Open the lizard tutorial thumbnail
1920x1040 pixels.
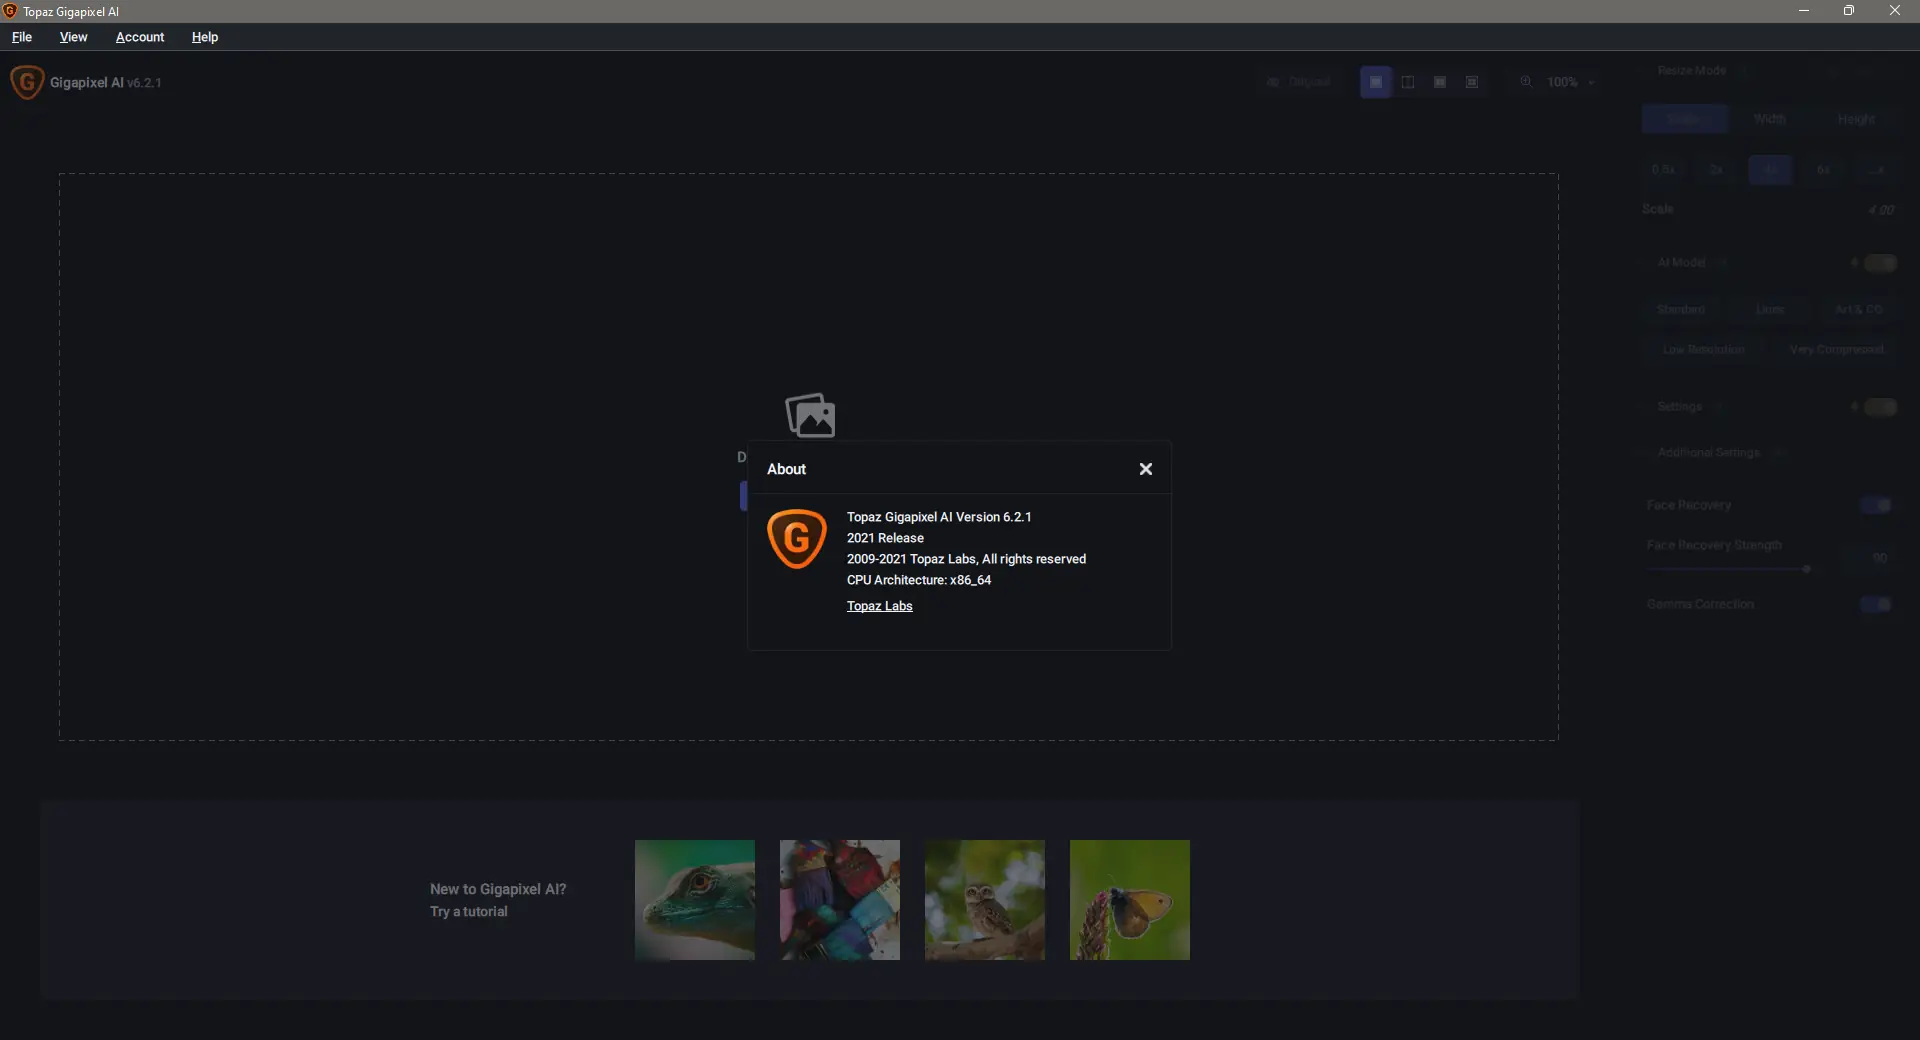[x=695, y=900]
